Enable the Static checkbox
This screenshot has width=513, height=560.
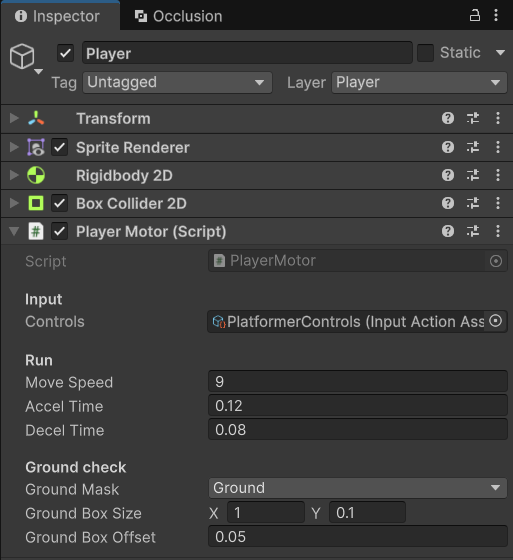(425, 53)
